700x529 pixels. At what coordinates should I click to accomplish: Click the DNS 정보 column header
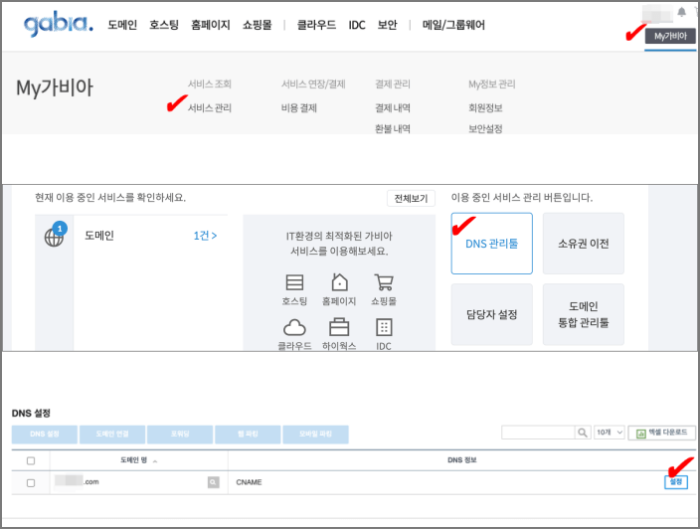tap(462, 460)
